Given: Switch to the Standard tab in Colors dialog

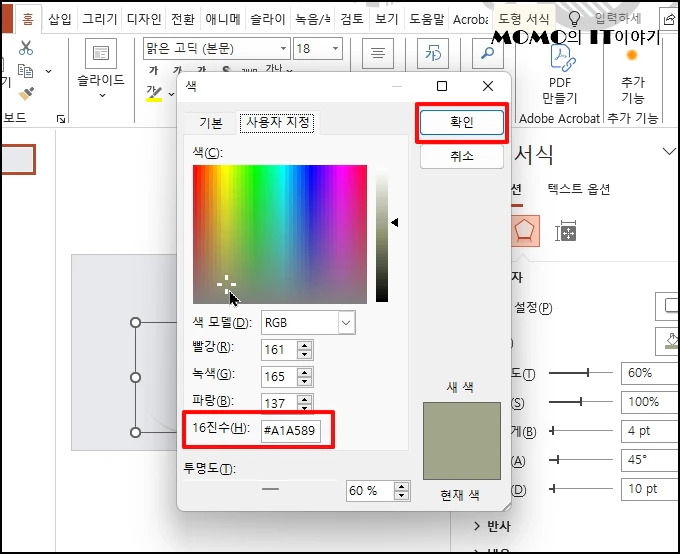Looking at the screenshot, I should click(x=211, y=123).
